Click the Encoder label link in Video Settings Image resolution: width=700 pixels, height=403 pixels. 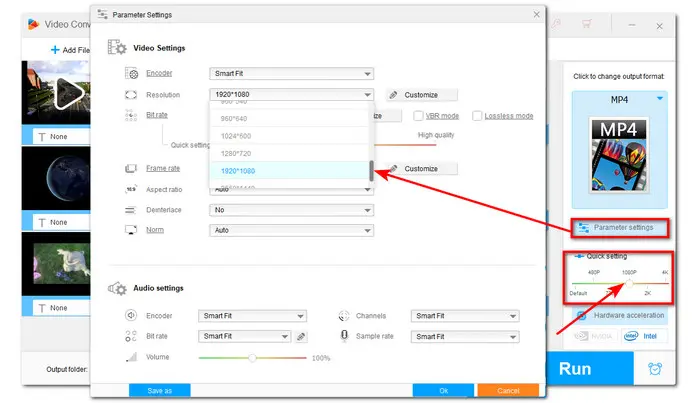click(x=159, y=73)
